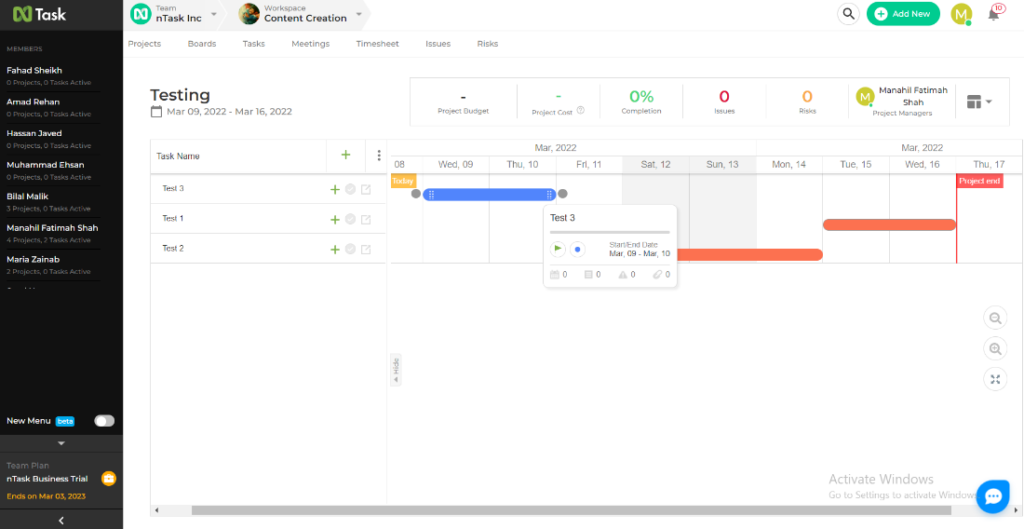Click the zoom in timeline icon
The height and width of the screenshot is (529, 1024).
pos(995,349)
